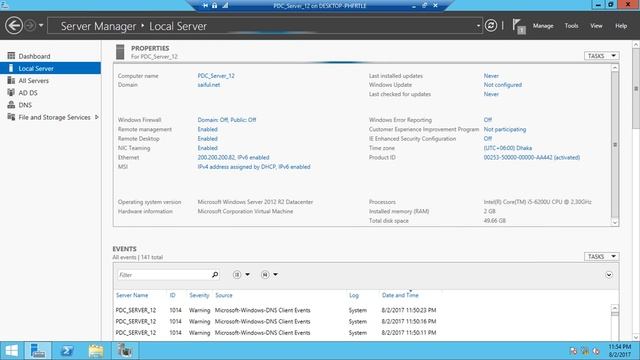
Task: Open the navigation history dropdown arrow
Action: point(41,26)
